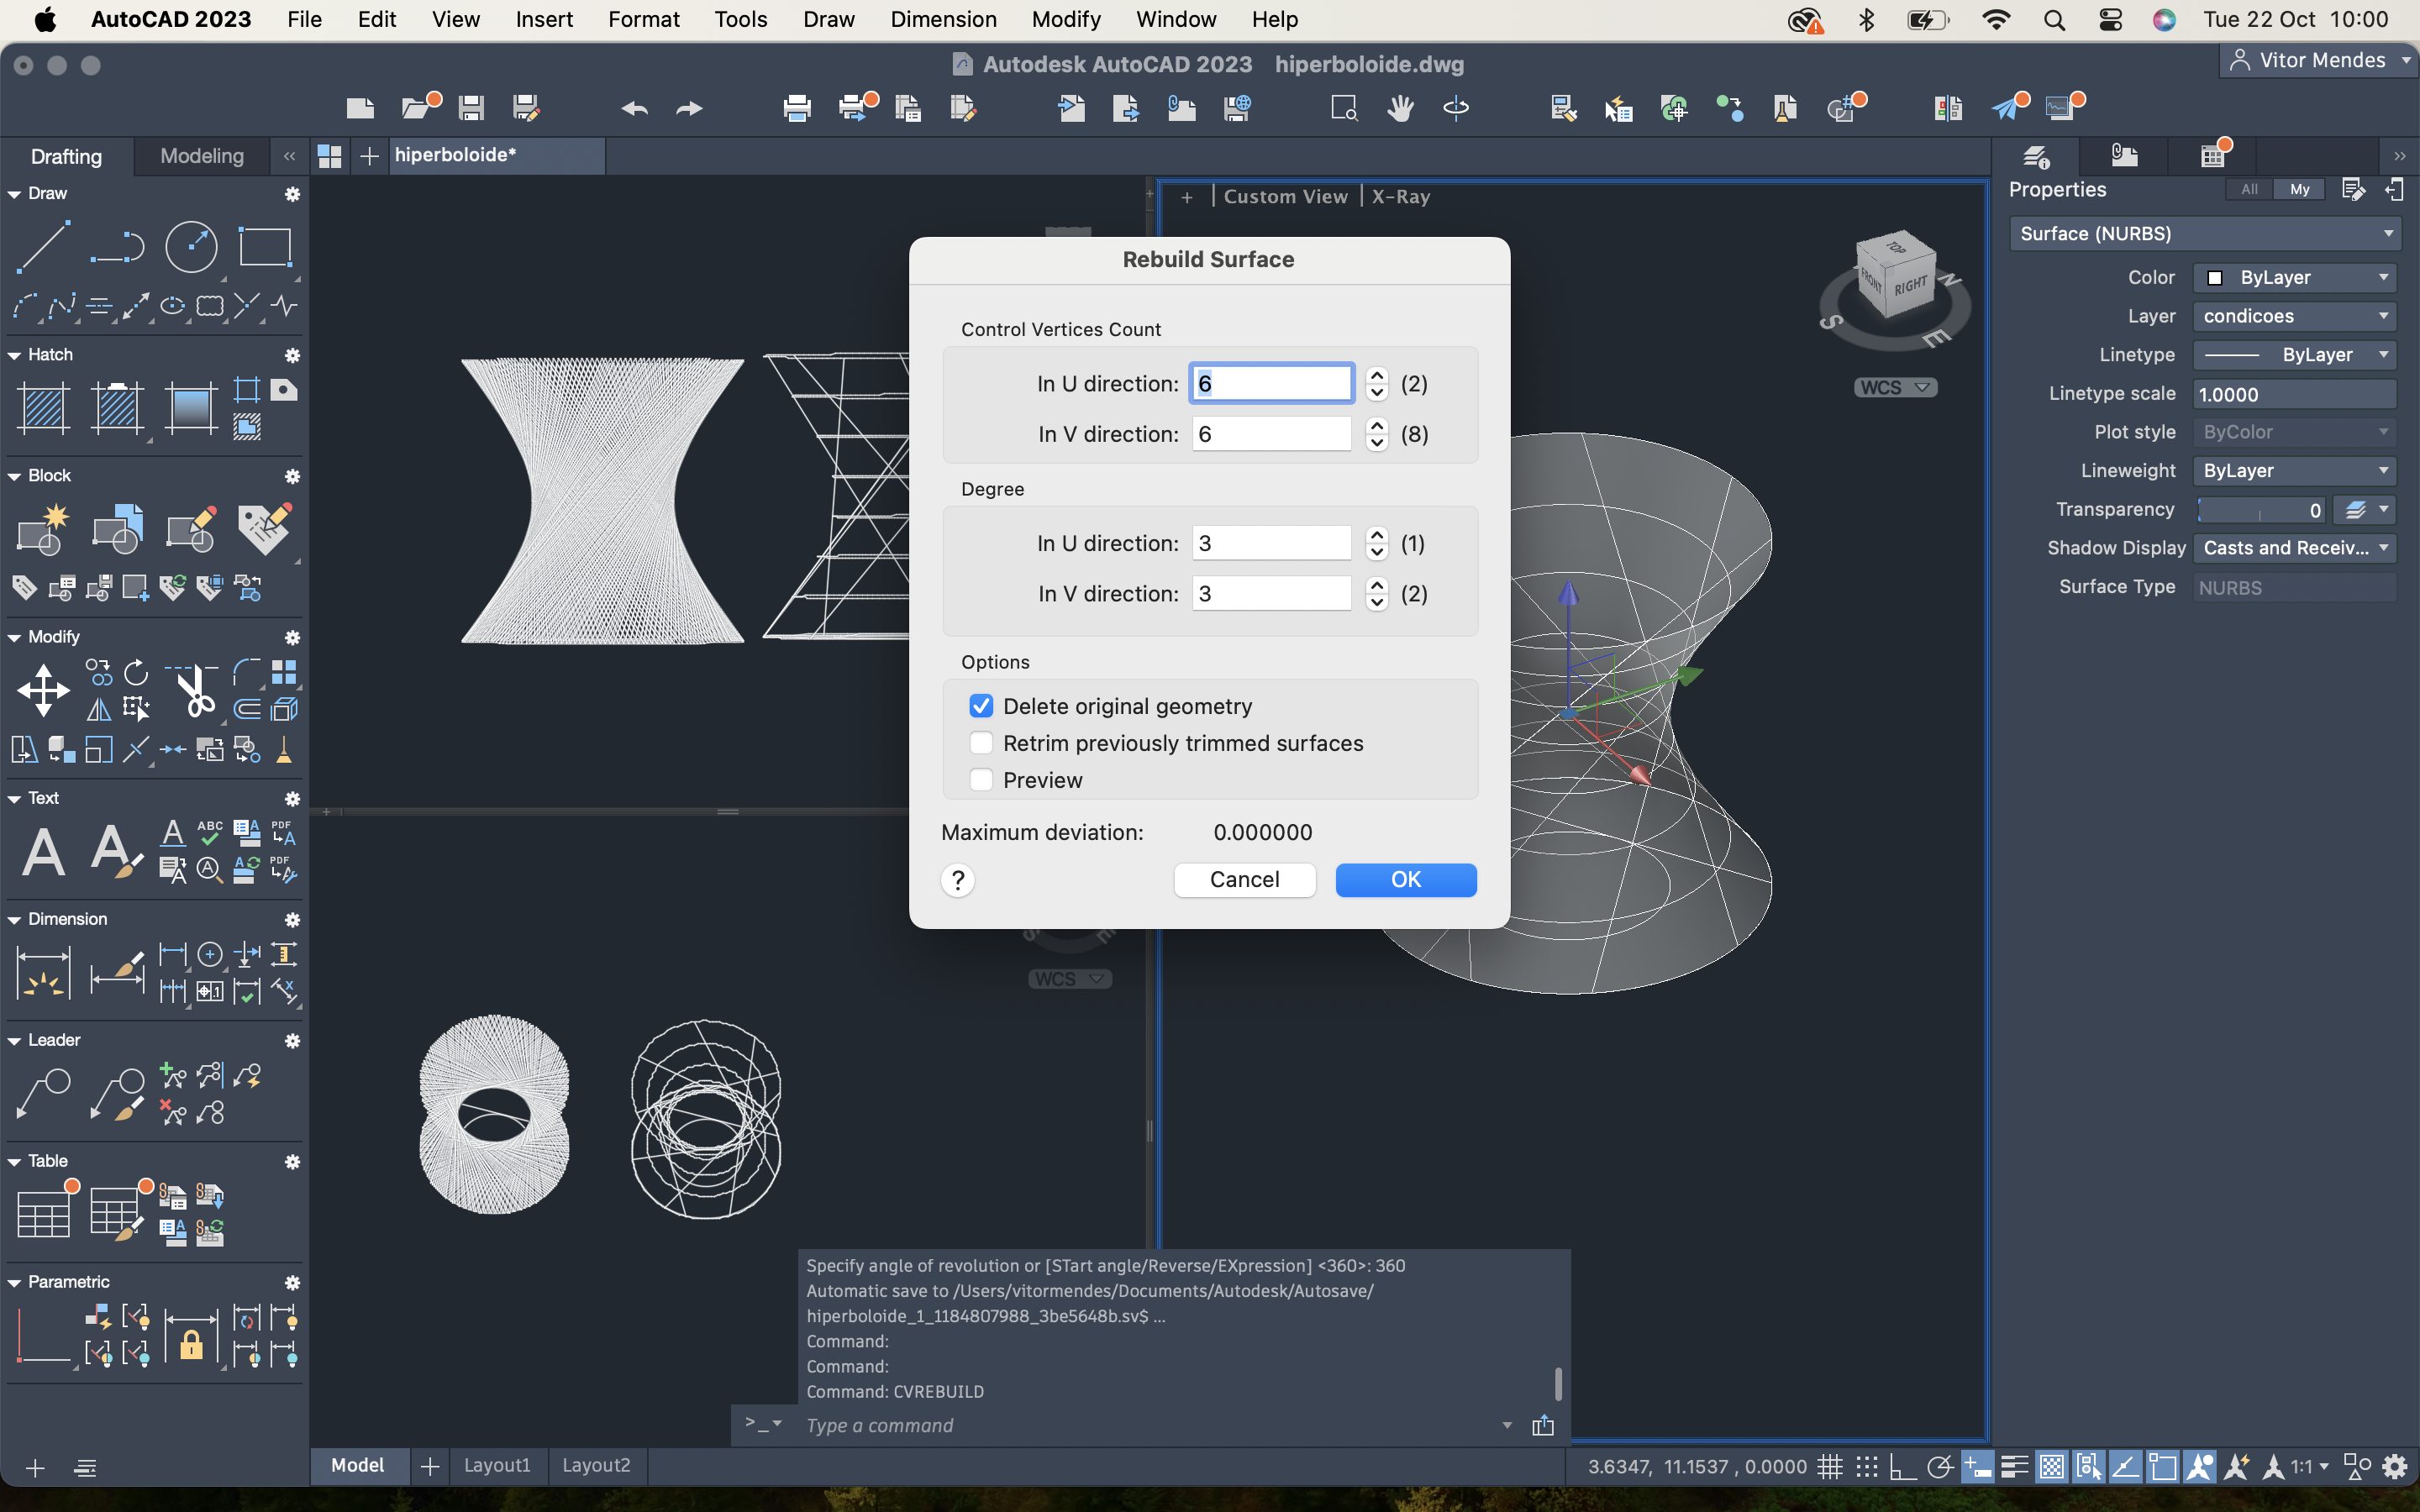Select the Trim scissors tool
Image resolution: width=2420 pixels, height=1512 pixels.
(x=194, y=690)
